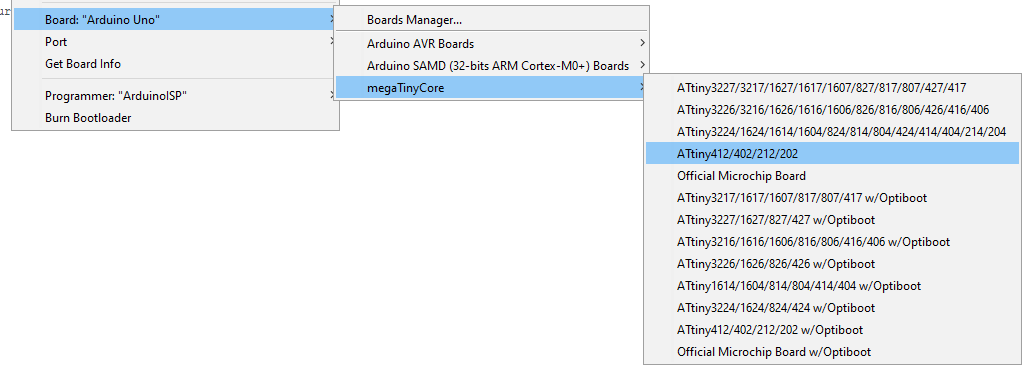This screenshot has height=376, width=1034.
Task: Open the Port submenu
Action: click(x=175, y=42)
